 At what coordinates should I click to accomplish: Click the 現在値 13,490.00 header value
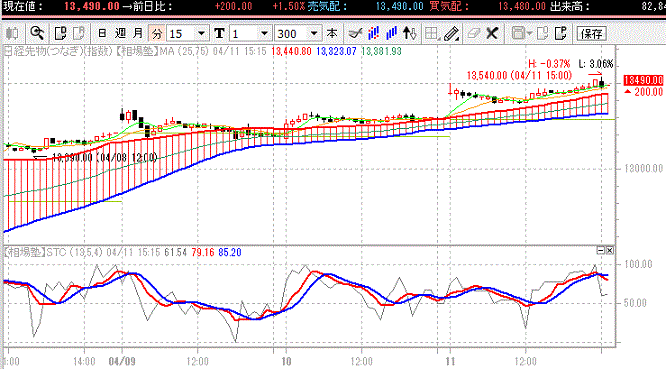(92, 6)
